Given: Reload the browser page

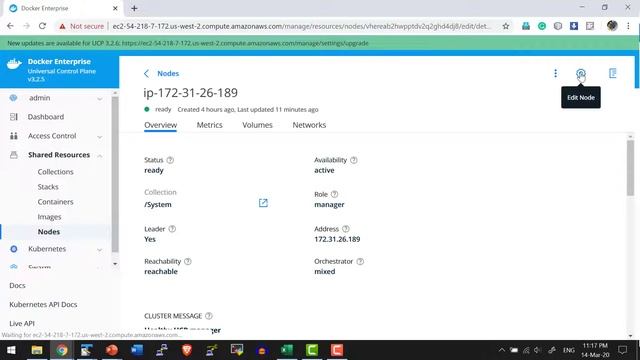Looking at the screenshot, I should pyautogui.click(x=42, y=26).
